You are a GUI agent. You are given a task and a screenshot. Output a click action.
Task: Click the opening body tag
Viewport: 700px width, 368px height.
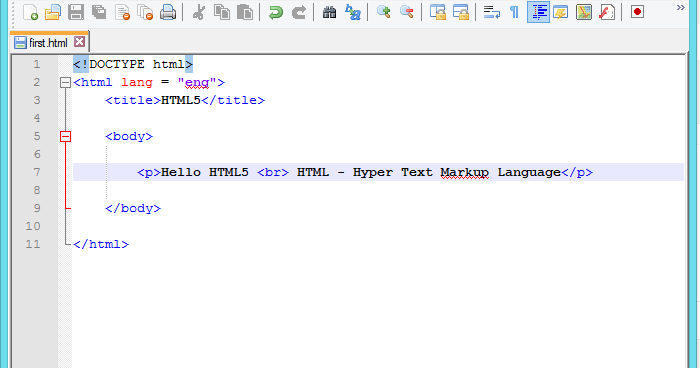[x=129, y=136]
